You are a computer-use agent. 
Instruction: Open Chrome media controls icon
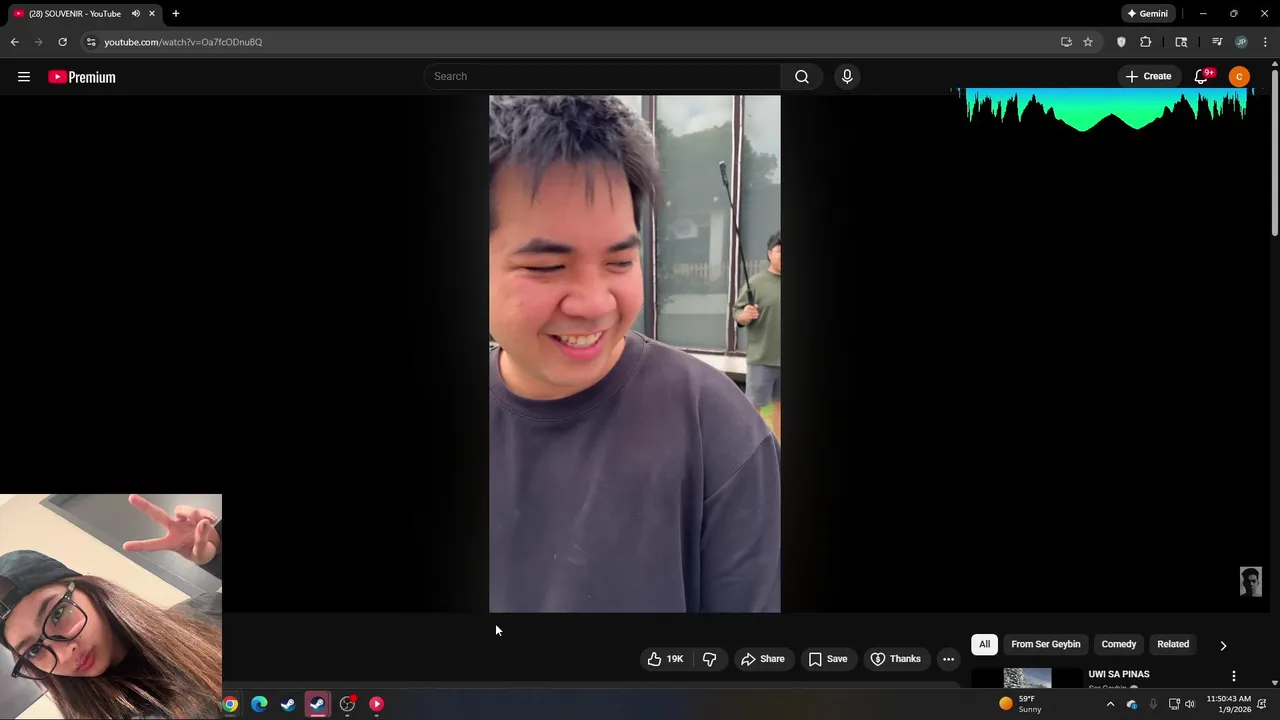[x=1217, y=42]
